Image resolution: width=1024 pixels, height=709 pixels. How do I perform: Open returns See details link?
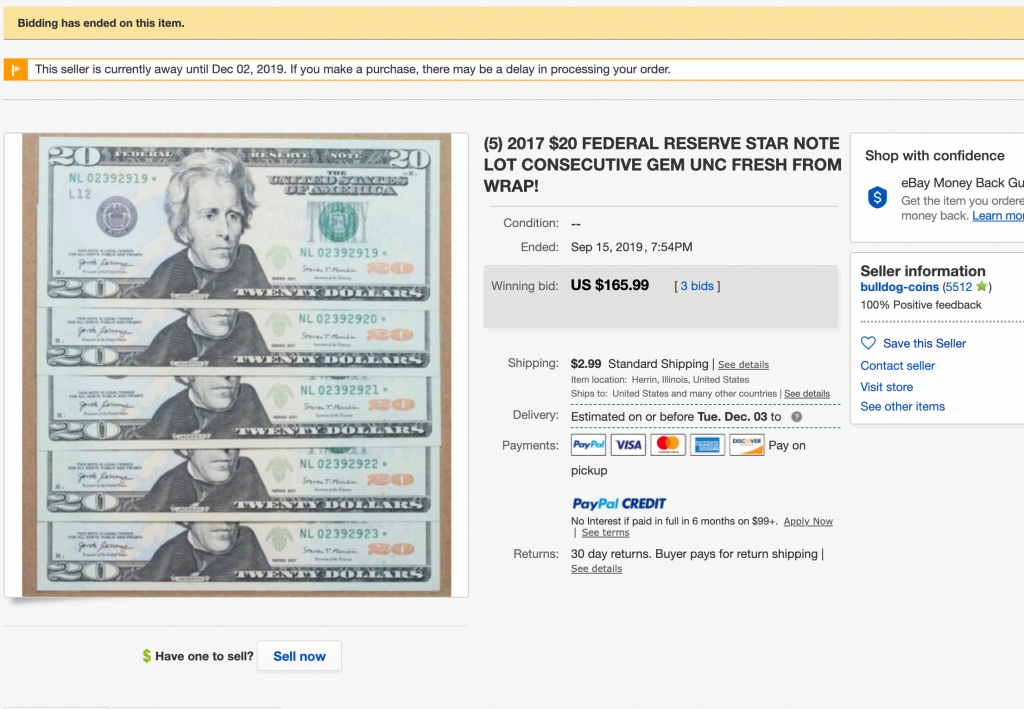pos(596,569)
